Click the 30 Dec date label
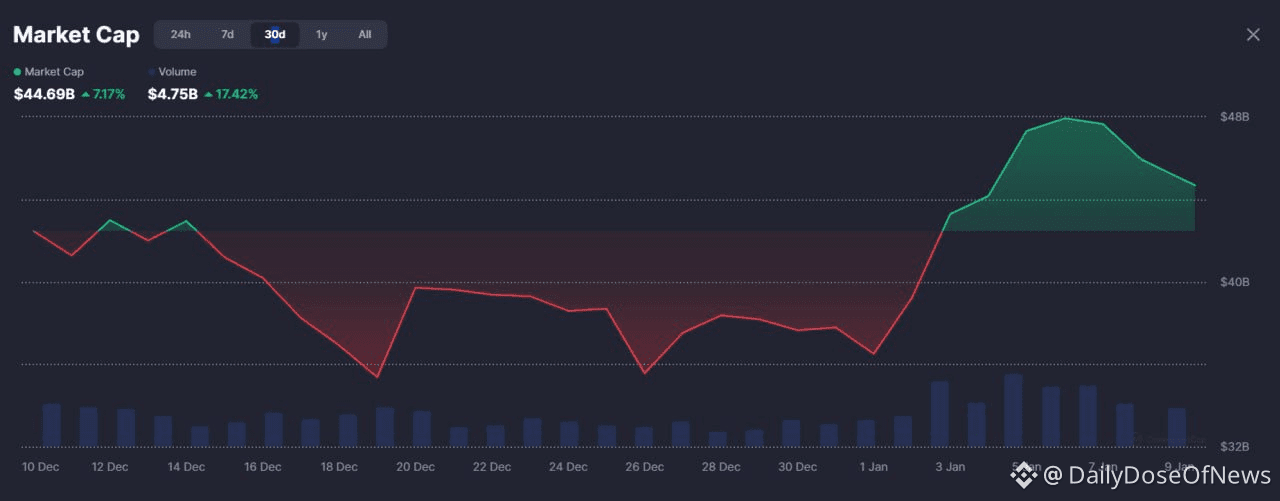This screenshot has height=501, width=1280. click(x=797, y=467)
